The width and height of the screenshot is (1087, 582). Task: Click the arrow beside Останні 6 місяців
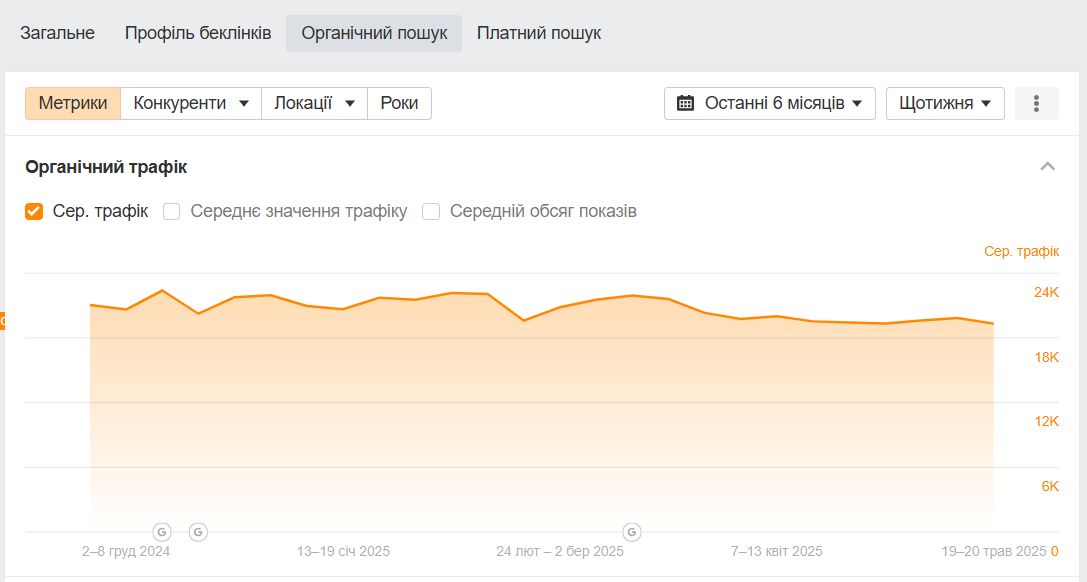pos(857,103)
